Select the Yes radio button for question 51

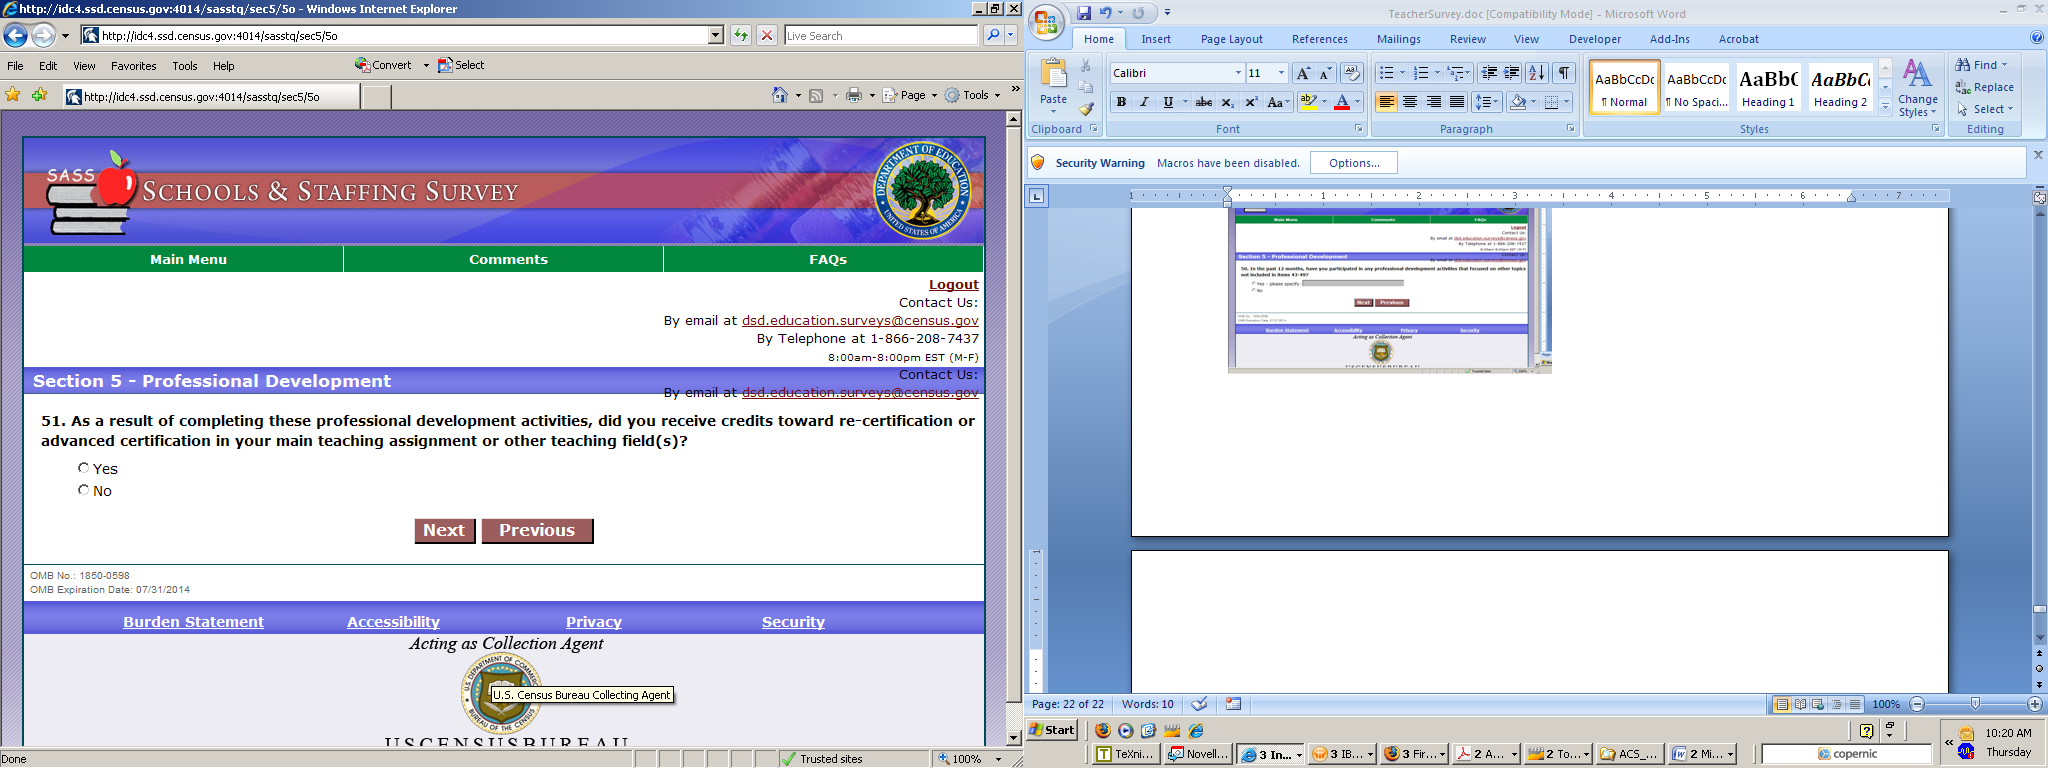[x=84, y=467]
